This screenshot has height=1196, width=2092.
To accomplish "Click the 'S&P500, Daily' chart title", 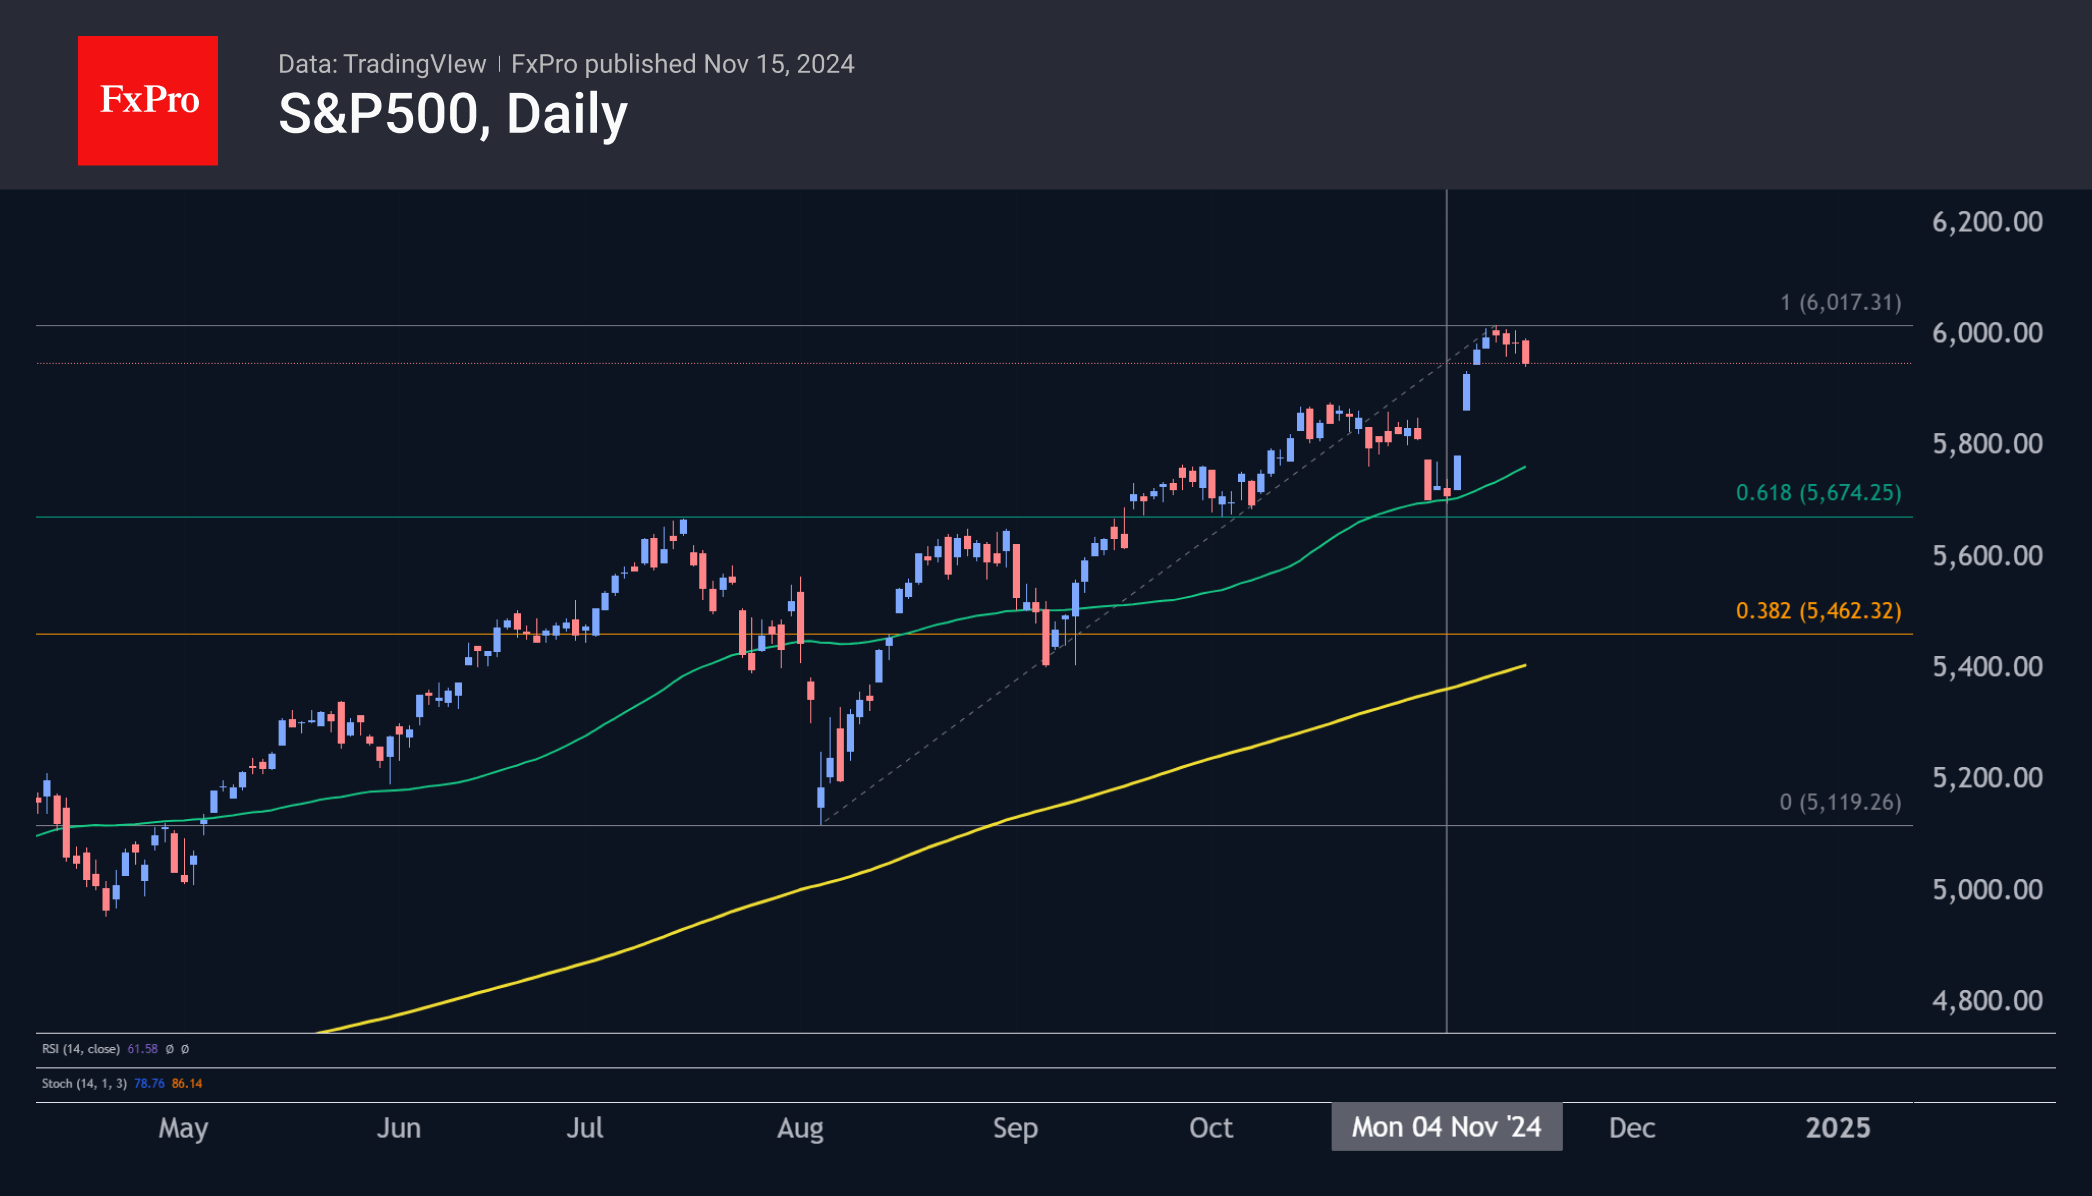I will (x=453, y=114).
